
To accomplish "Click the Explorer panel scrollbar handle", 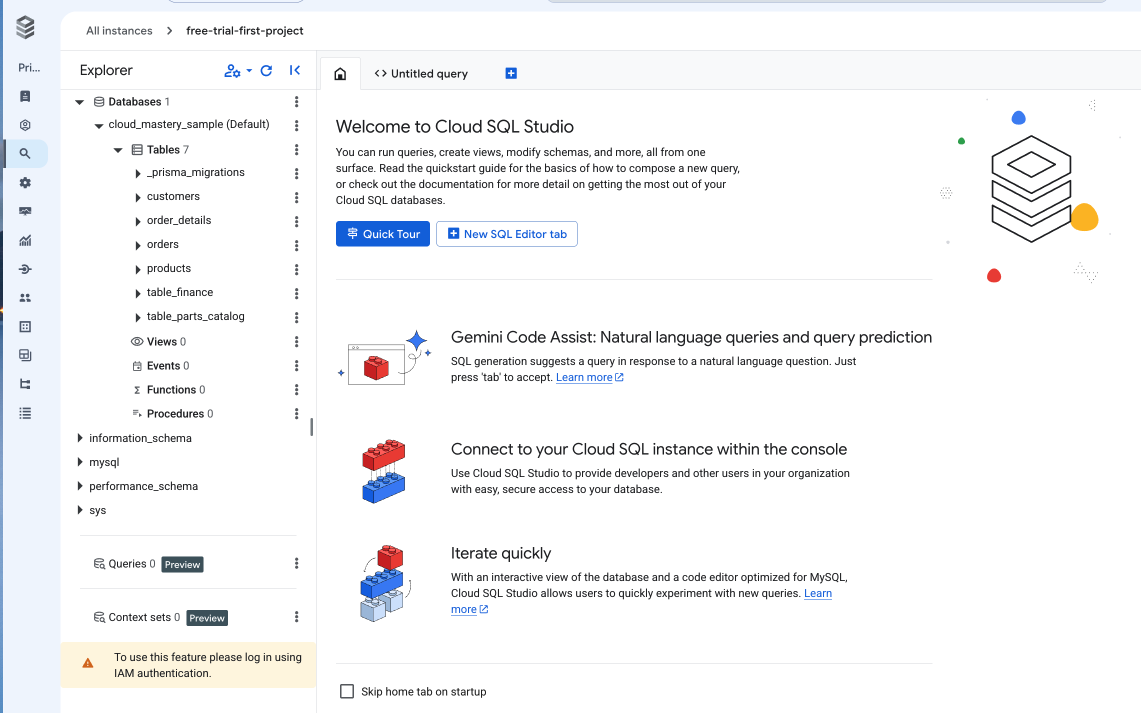I will [311, 427].
